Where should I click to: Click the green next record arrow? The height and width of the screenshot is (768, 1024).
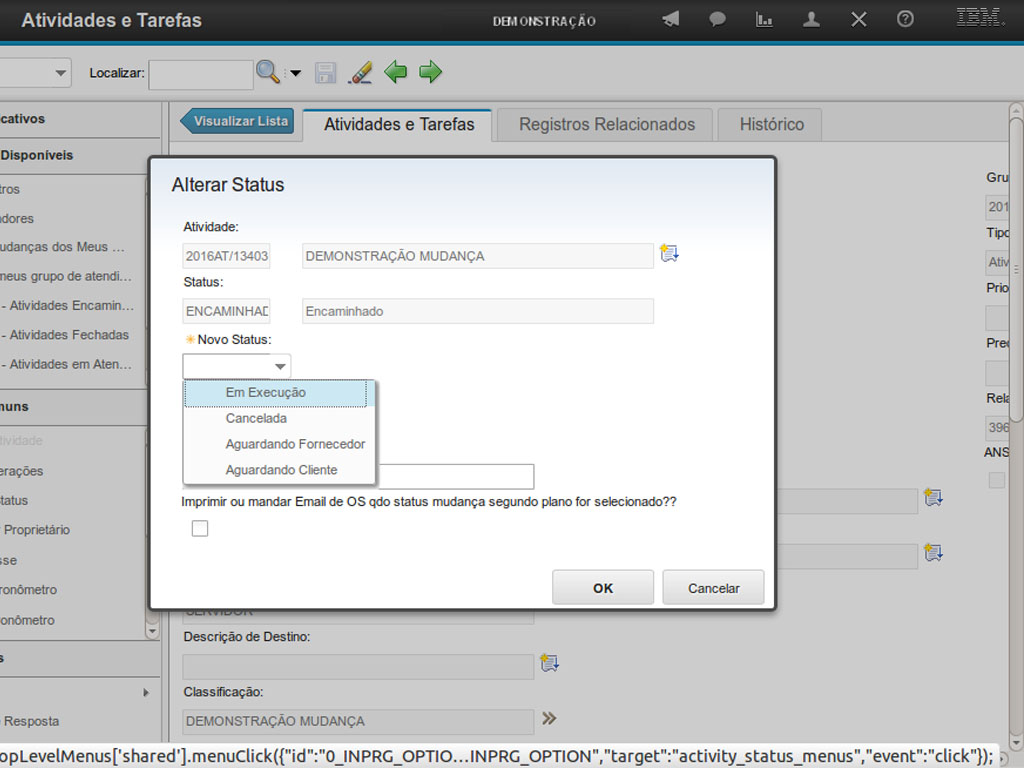(x=430, y=72)
